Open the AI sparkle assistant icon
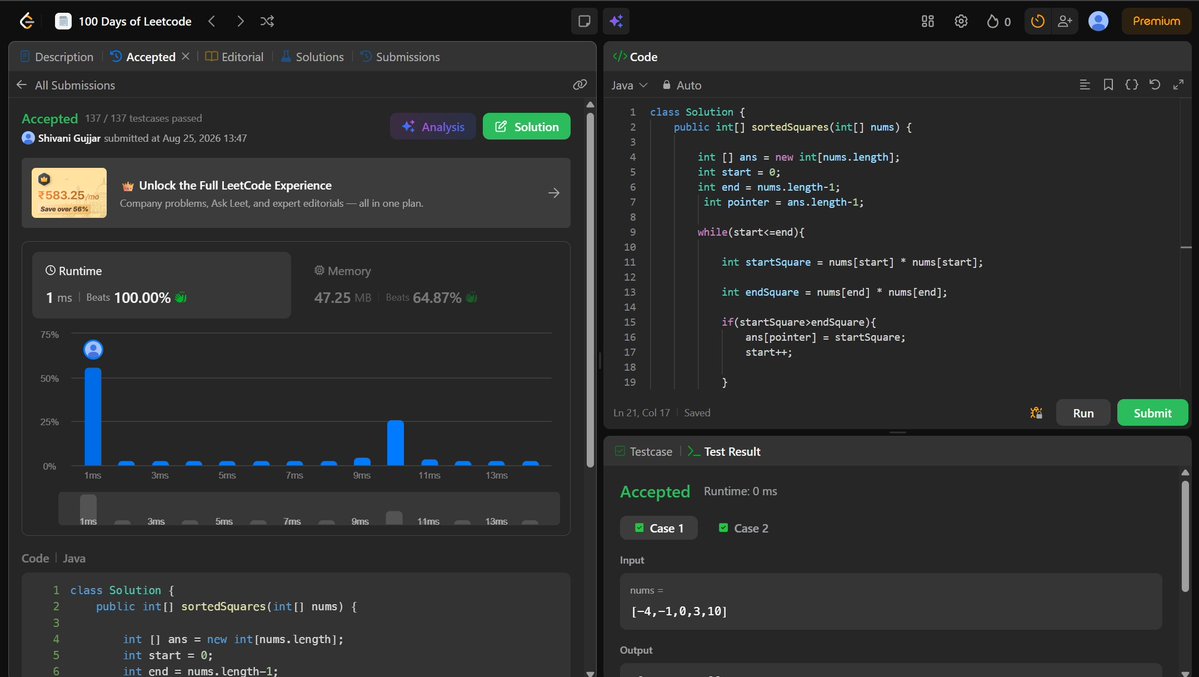Viewport: 1199px width, 677px height. point(616,21)
